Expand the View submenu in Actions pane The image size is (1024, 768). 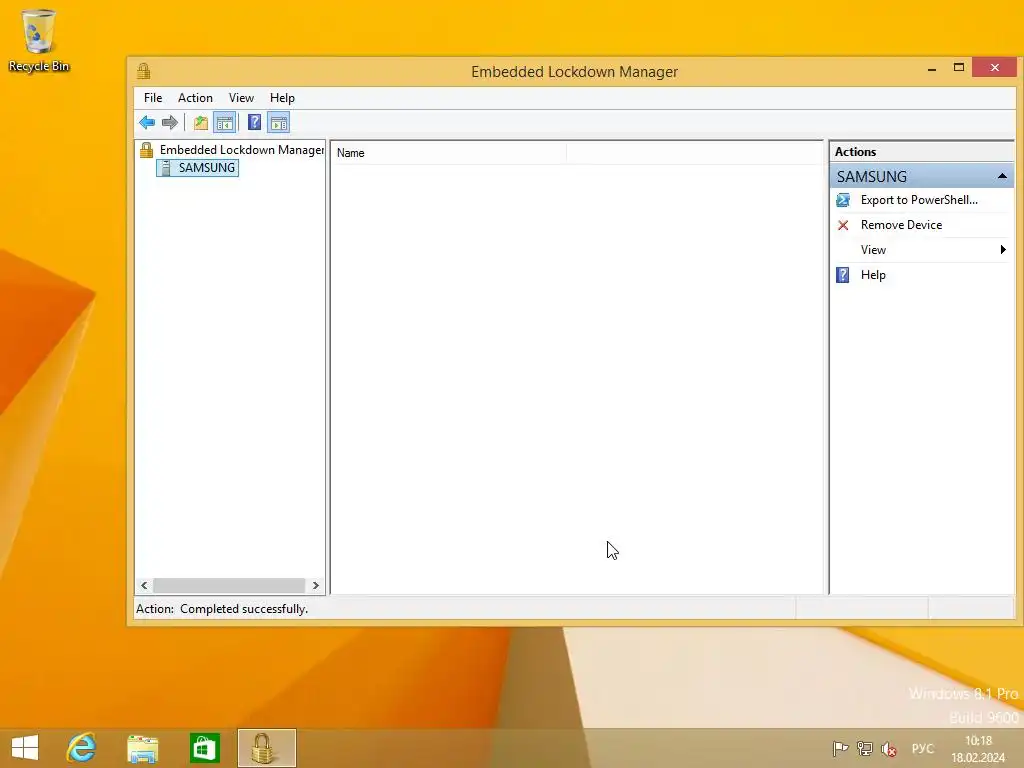921,249
